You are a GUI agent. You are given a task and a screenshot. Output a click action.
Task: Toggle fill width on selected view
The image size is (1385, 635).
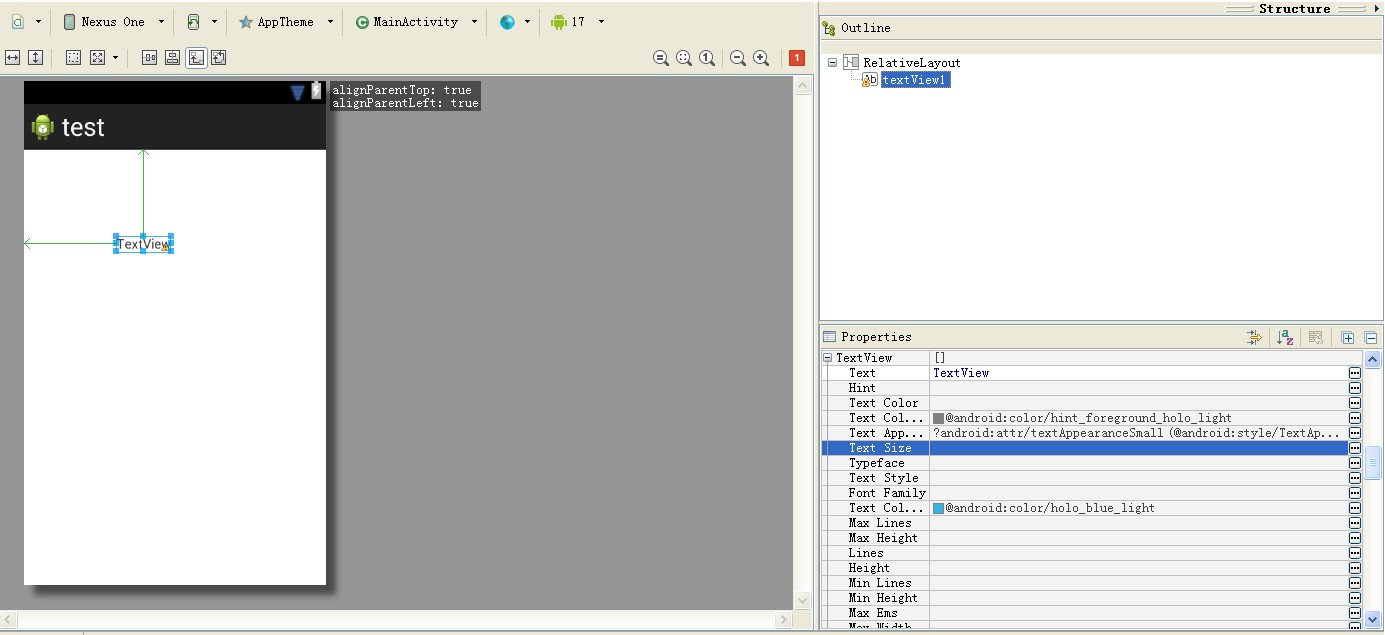pyautogui.click(x=13, y=58)
